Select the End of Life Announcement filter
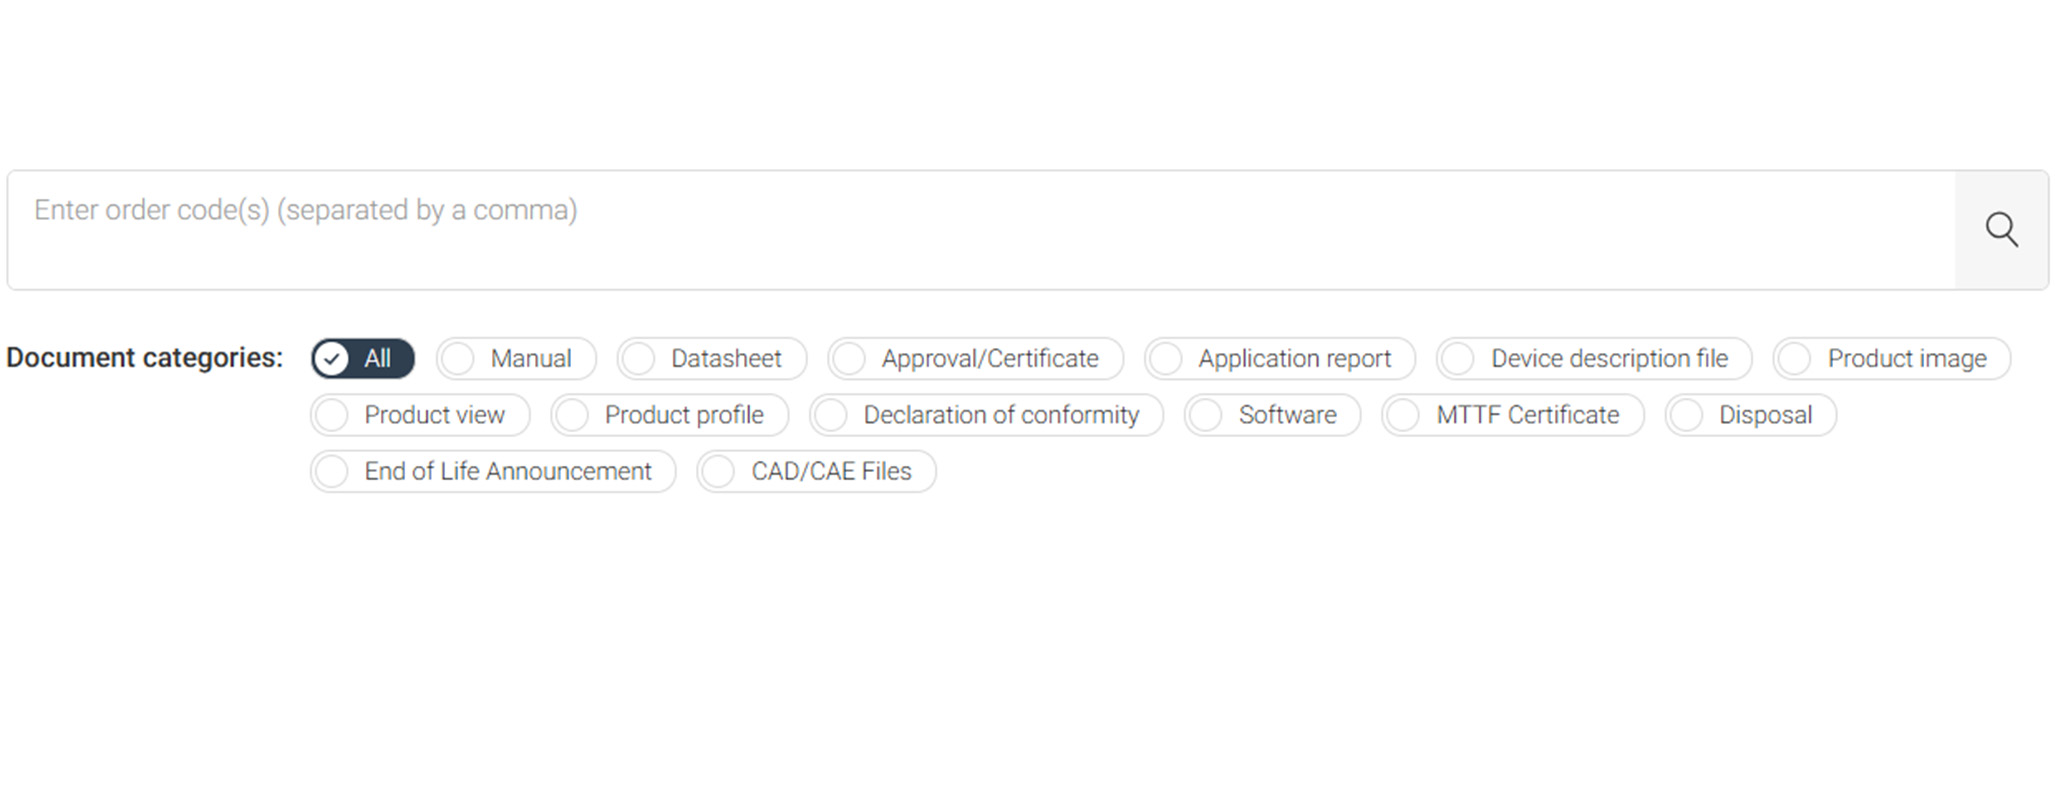Image resolution: width=2055 pixels, height=805 pixels. [493, 471]
